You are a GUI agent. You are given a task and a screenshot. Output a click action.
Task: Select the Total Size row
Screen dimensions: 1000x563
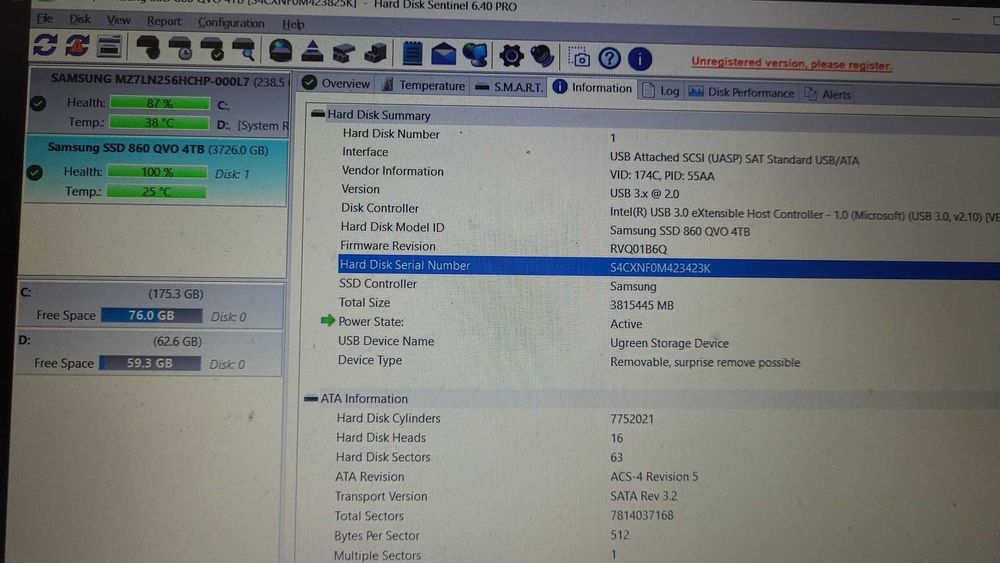coord(668,303)
